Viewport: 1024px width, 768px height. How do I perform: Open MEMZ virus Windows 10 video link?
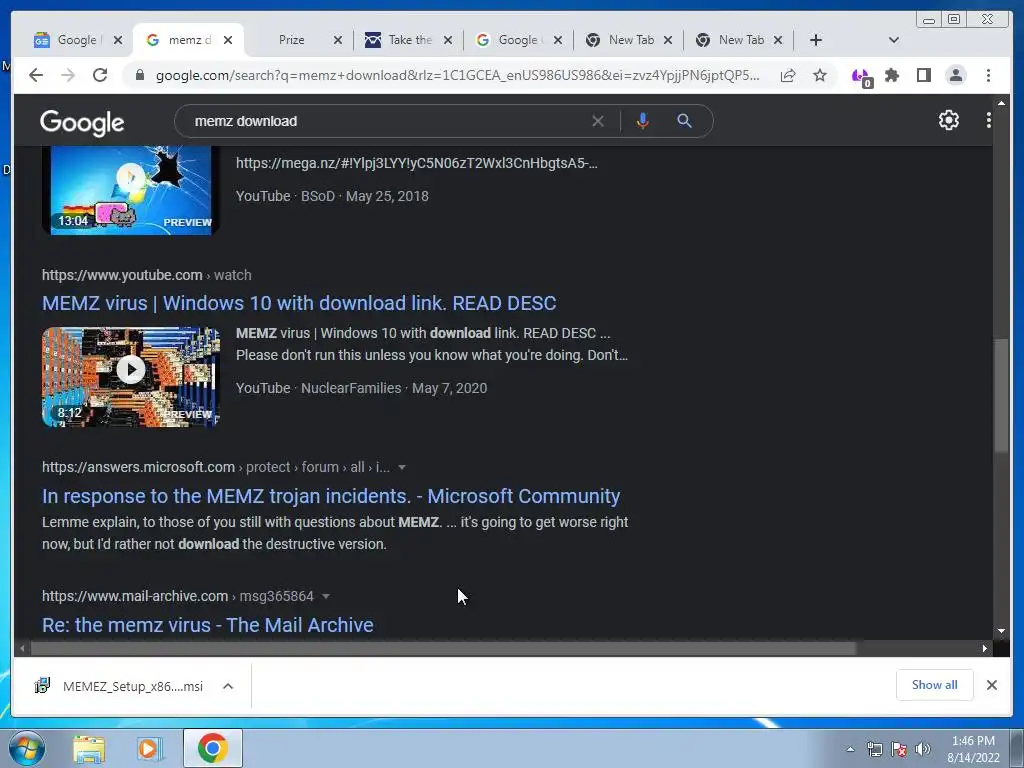pos(299,303)
